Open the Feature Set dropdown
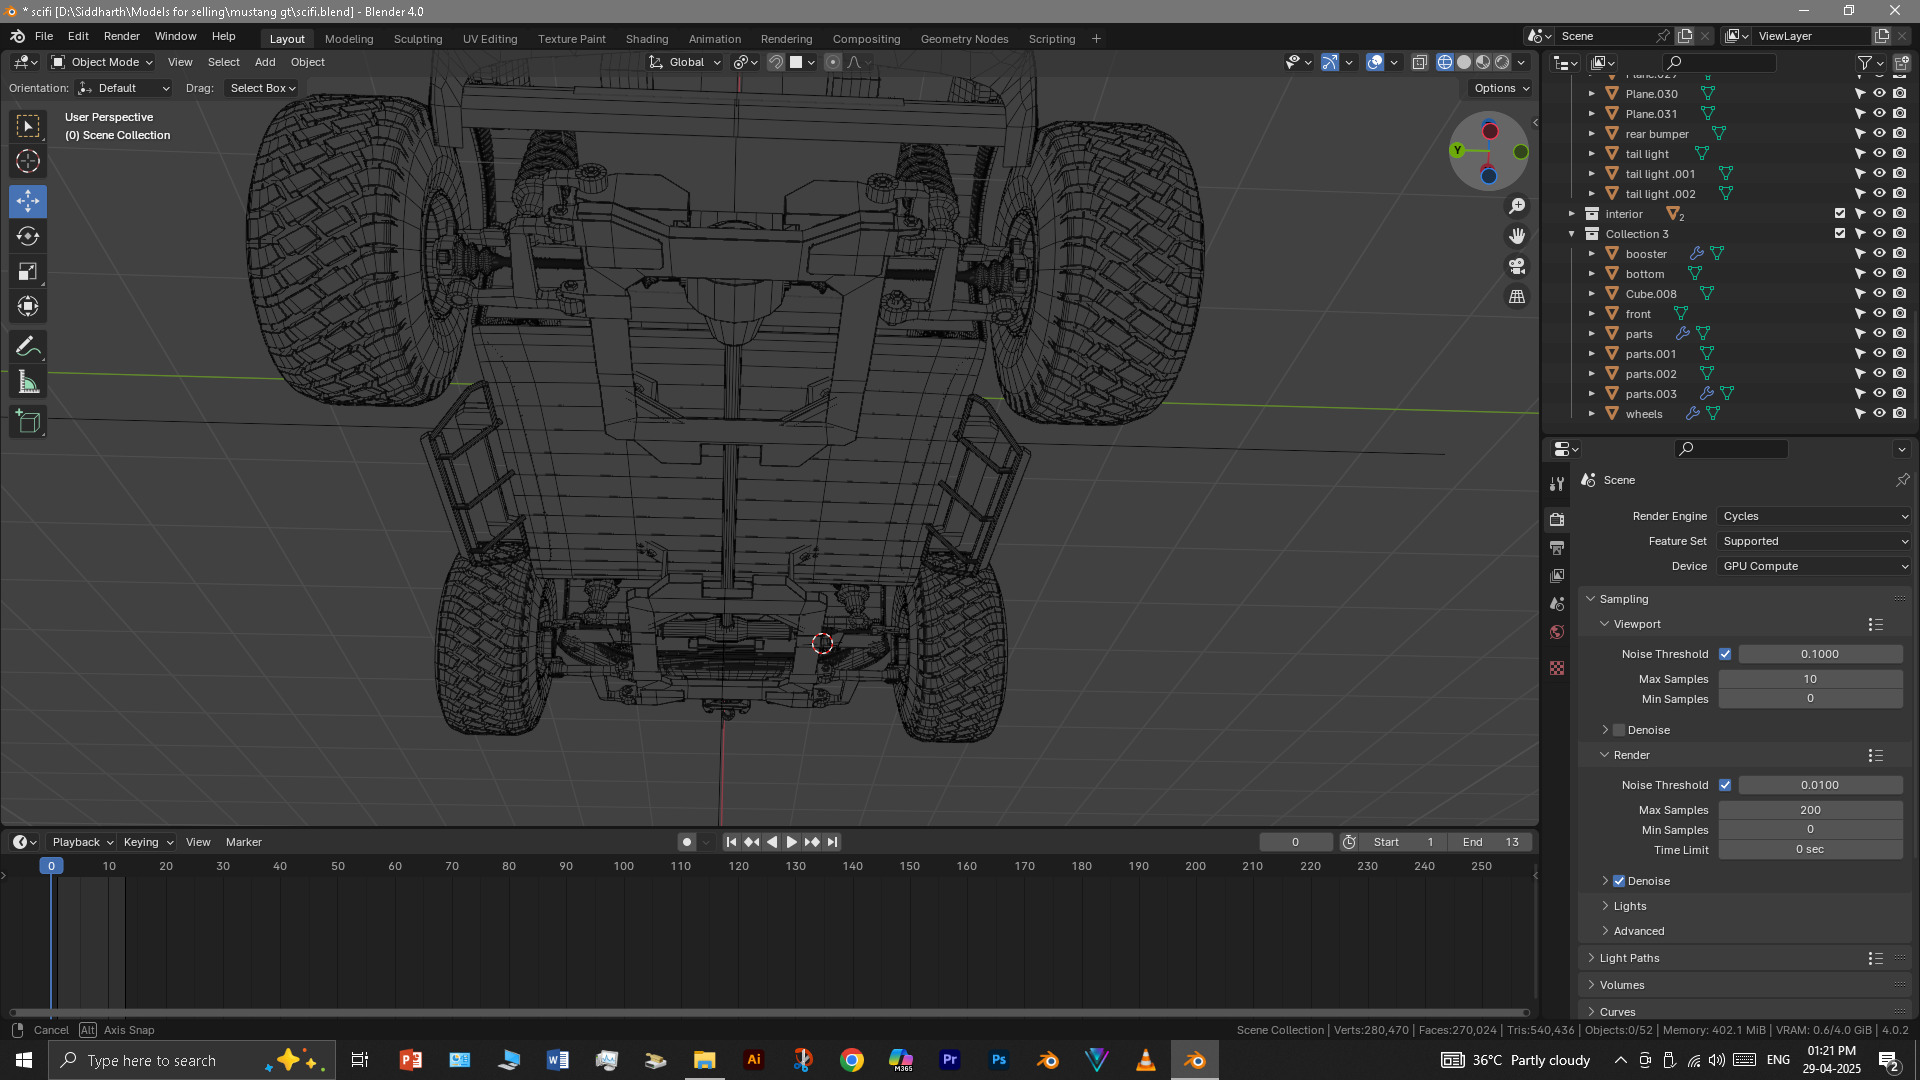1920x1080 pixels. coord(1814,541)
